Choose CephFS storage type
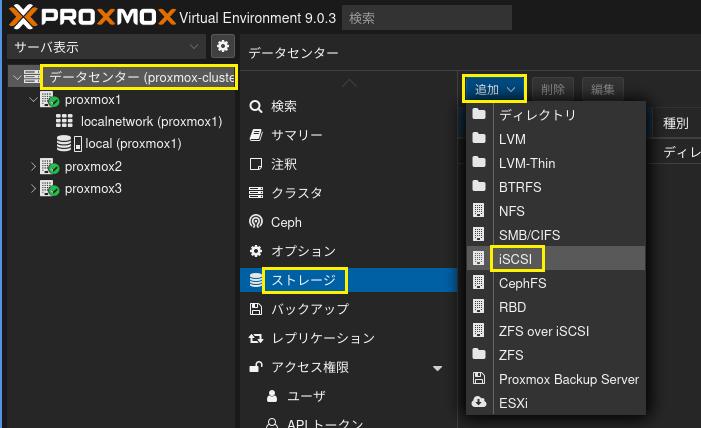The image size is (701, 428). click(x=556, y=283)
